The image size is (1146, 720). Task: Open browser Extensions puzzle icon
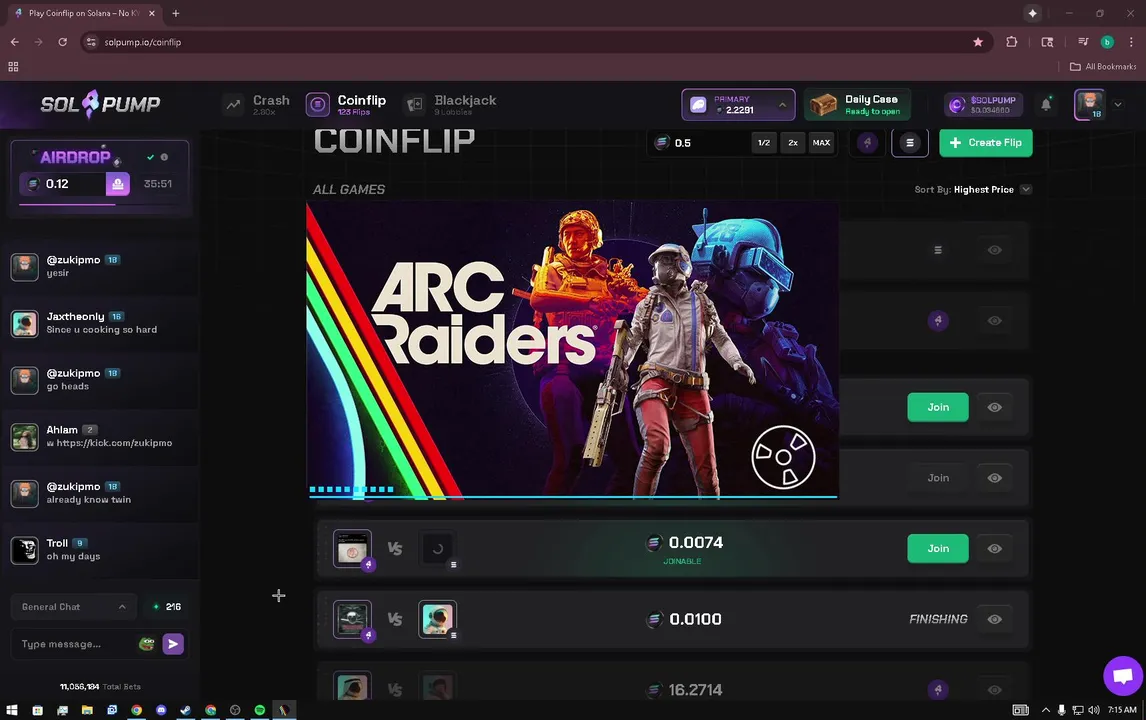point(1012,42)
